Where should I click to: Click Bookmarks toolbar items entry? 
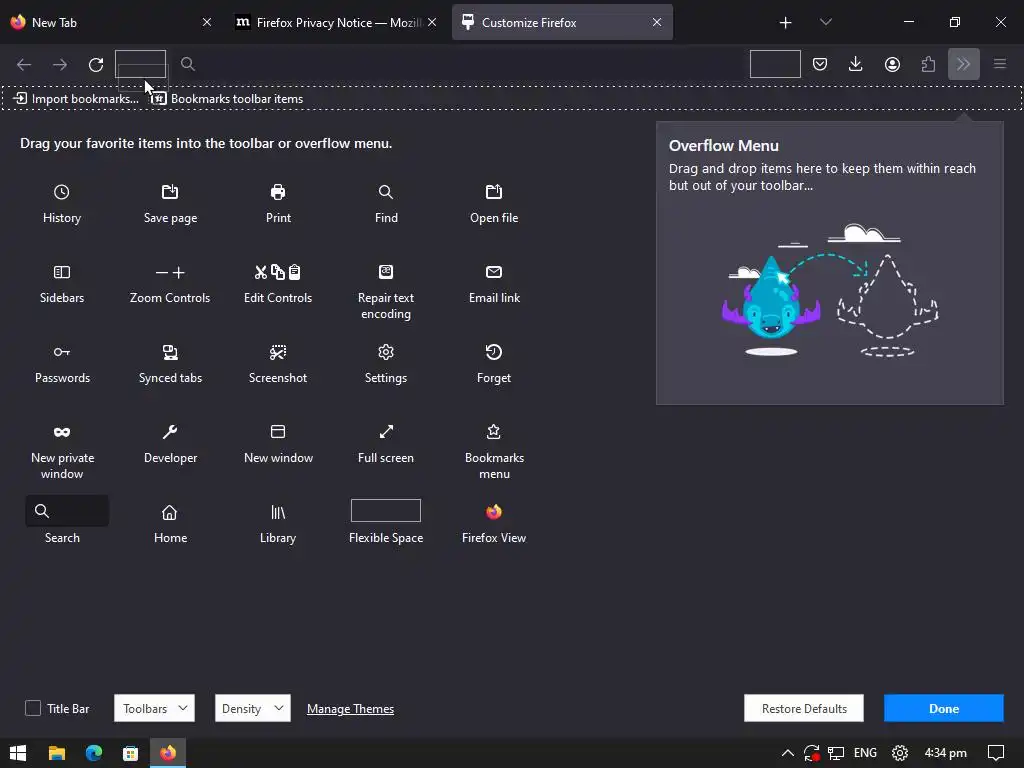click(x=227, y=99)
